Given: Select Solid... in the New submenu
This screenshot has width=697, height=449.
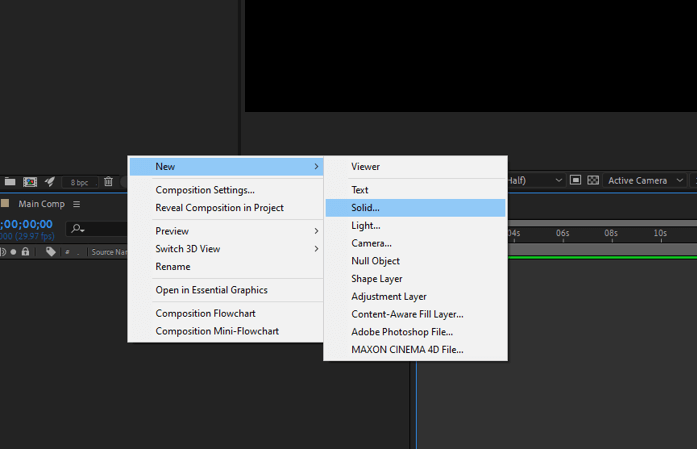Looking at the screenshot, I should point(416,208).
